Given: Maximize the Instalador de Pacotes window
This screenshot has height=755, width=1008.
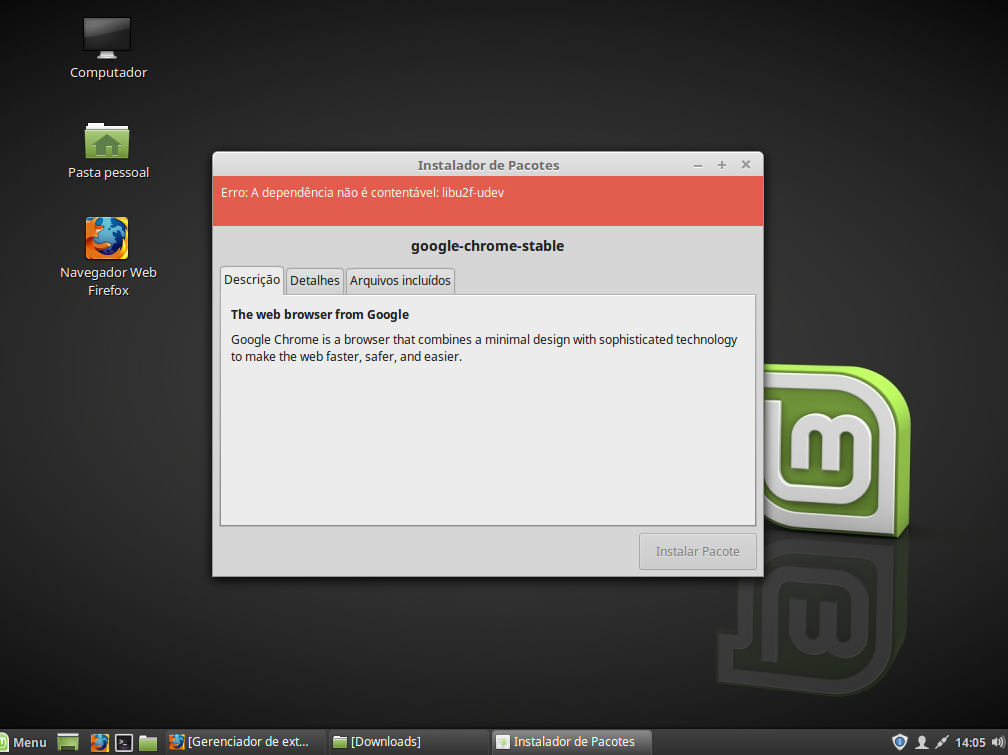Looking at the screenshot, I should coord(722,165).
